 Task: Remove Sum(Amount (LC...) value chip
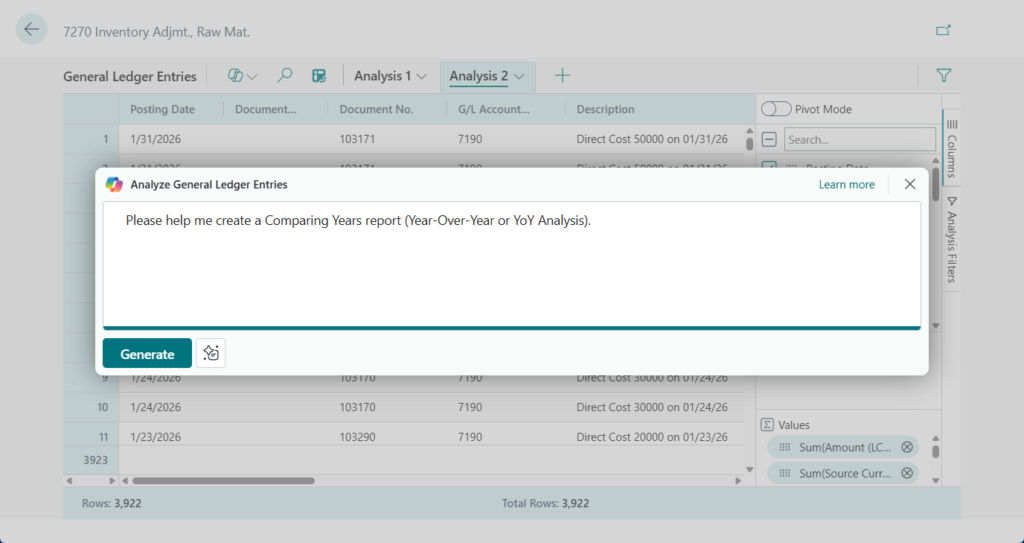click(907, 447)
